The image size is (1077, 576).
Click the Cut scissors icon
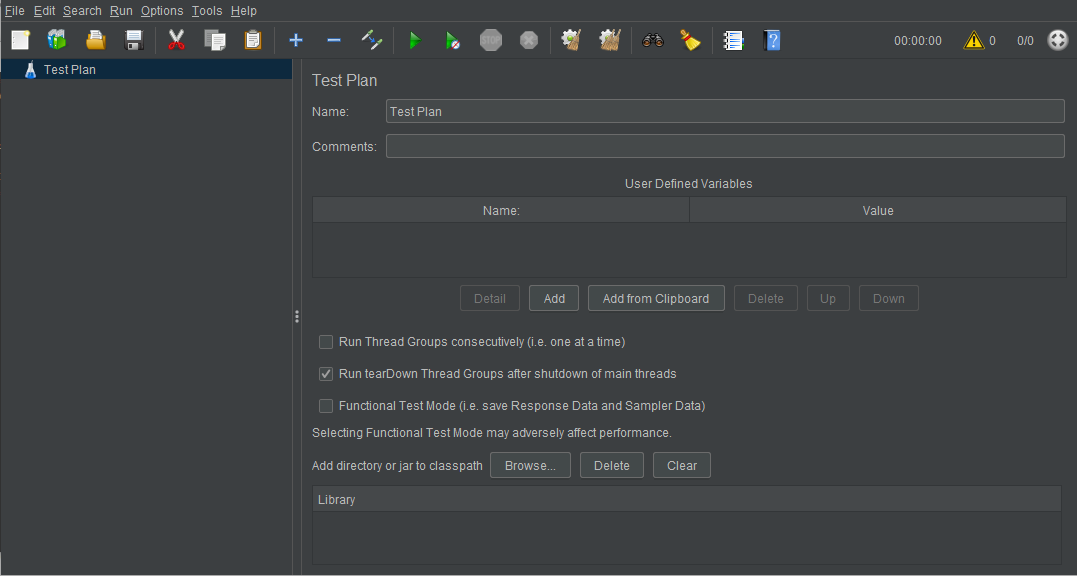[177, 41]
